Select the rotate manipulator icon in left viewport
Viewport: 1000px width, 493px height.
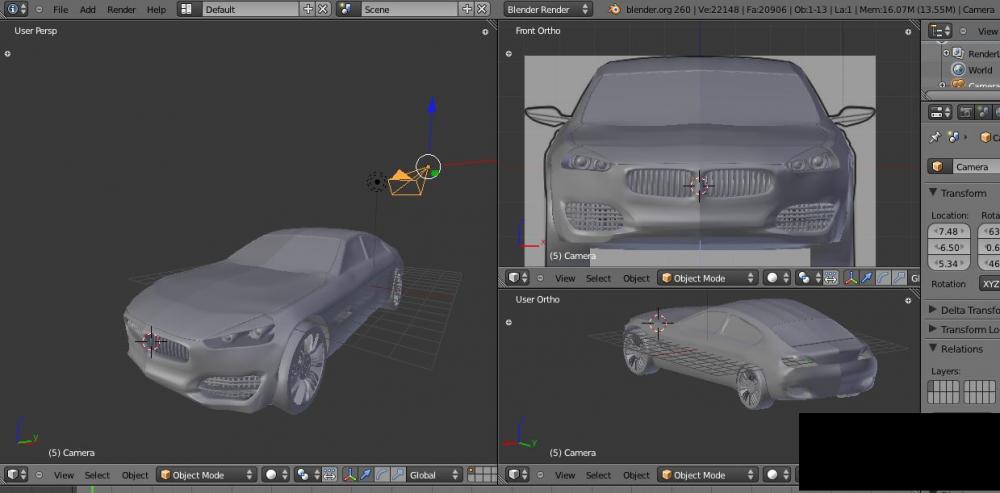coord(381,475)
